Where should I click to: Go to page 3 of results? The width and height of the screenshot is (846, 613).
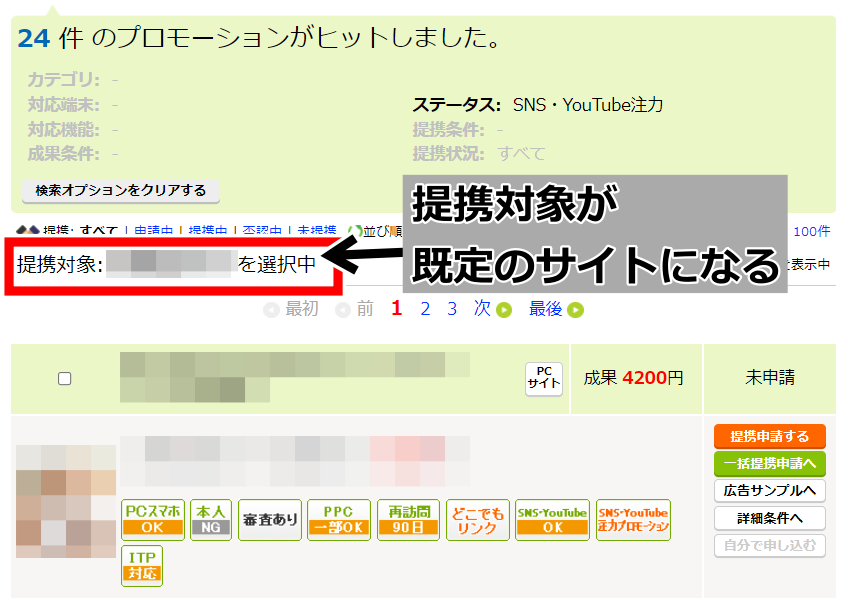(x=452, y=309)
